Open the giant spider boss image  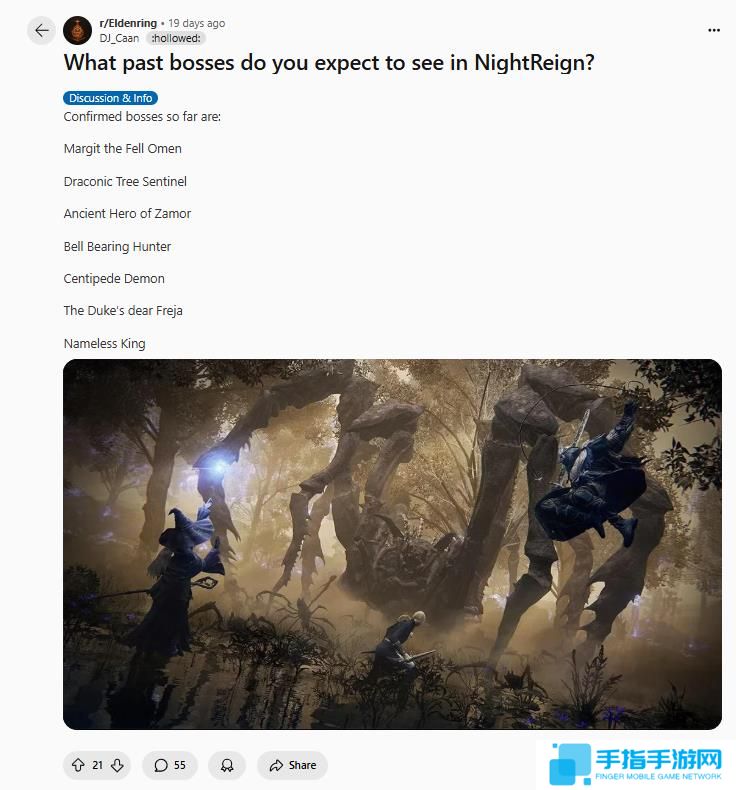click(392, 544)
